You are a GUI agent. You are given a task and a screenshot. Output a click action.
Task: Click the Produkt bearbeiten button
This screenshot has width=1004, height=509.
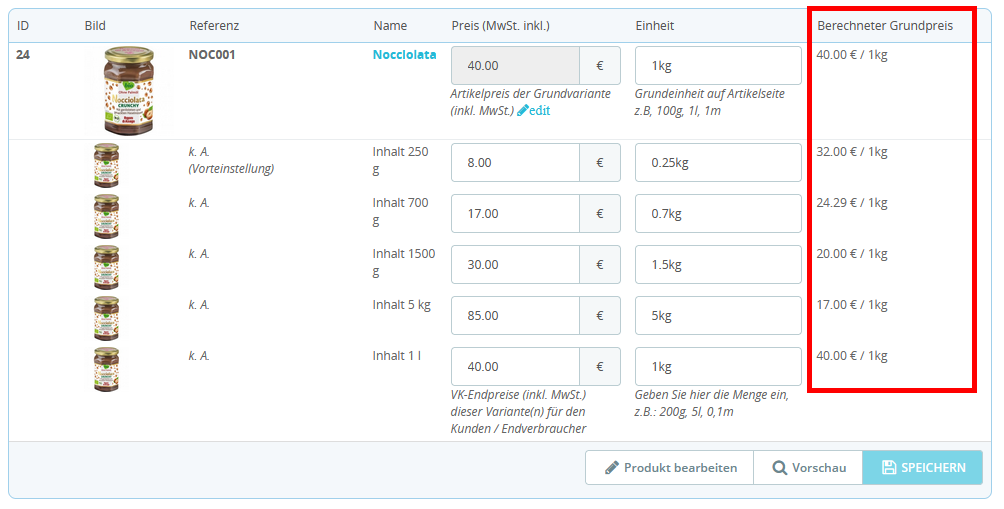coord(671,467)
